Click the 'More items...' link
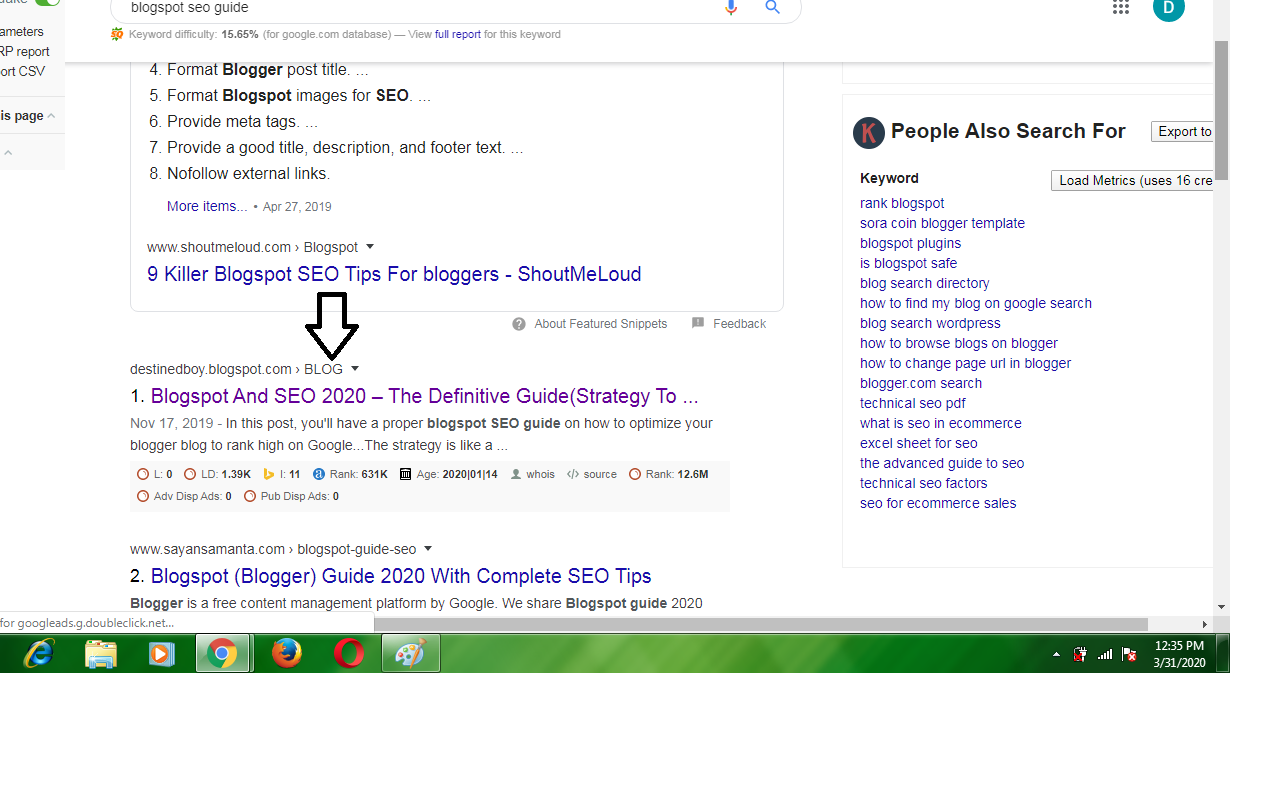1280x800 pixels. point(207,206)
